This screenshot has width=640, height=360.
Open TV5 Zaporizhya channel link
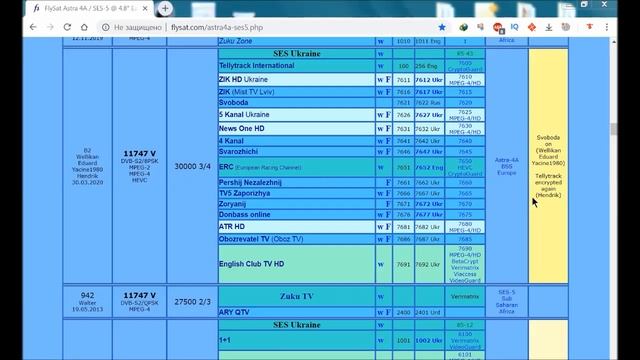(244, 193)
